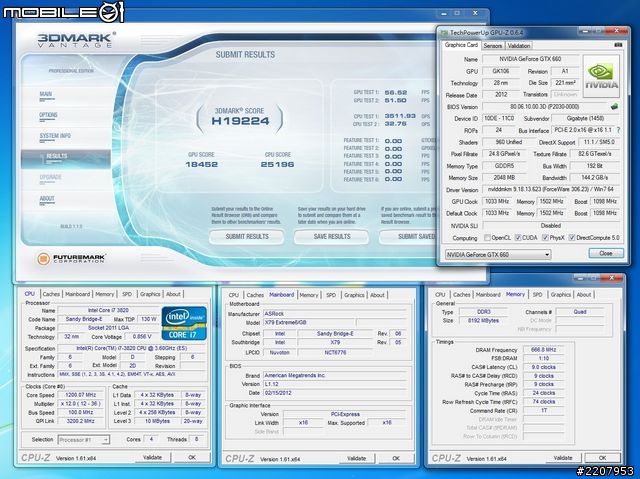The height and width of the screenshot is (479, 640).
Task: Open MAIN in the 3DMark sidebar
Action: (46, 95)
